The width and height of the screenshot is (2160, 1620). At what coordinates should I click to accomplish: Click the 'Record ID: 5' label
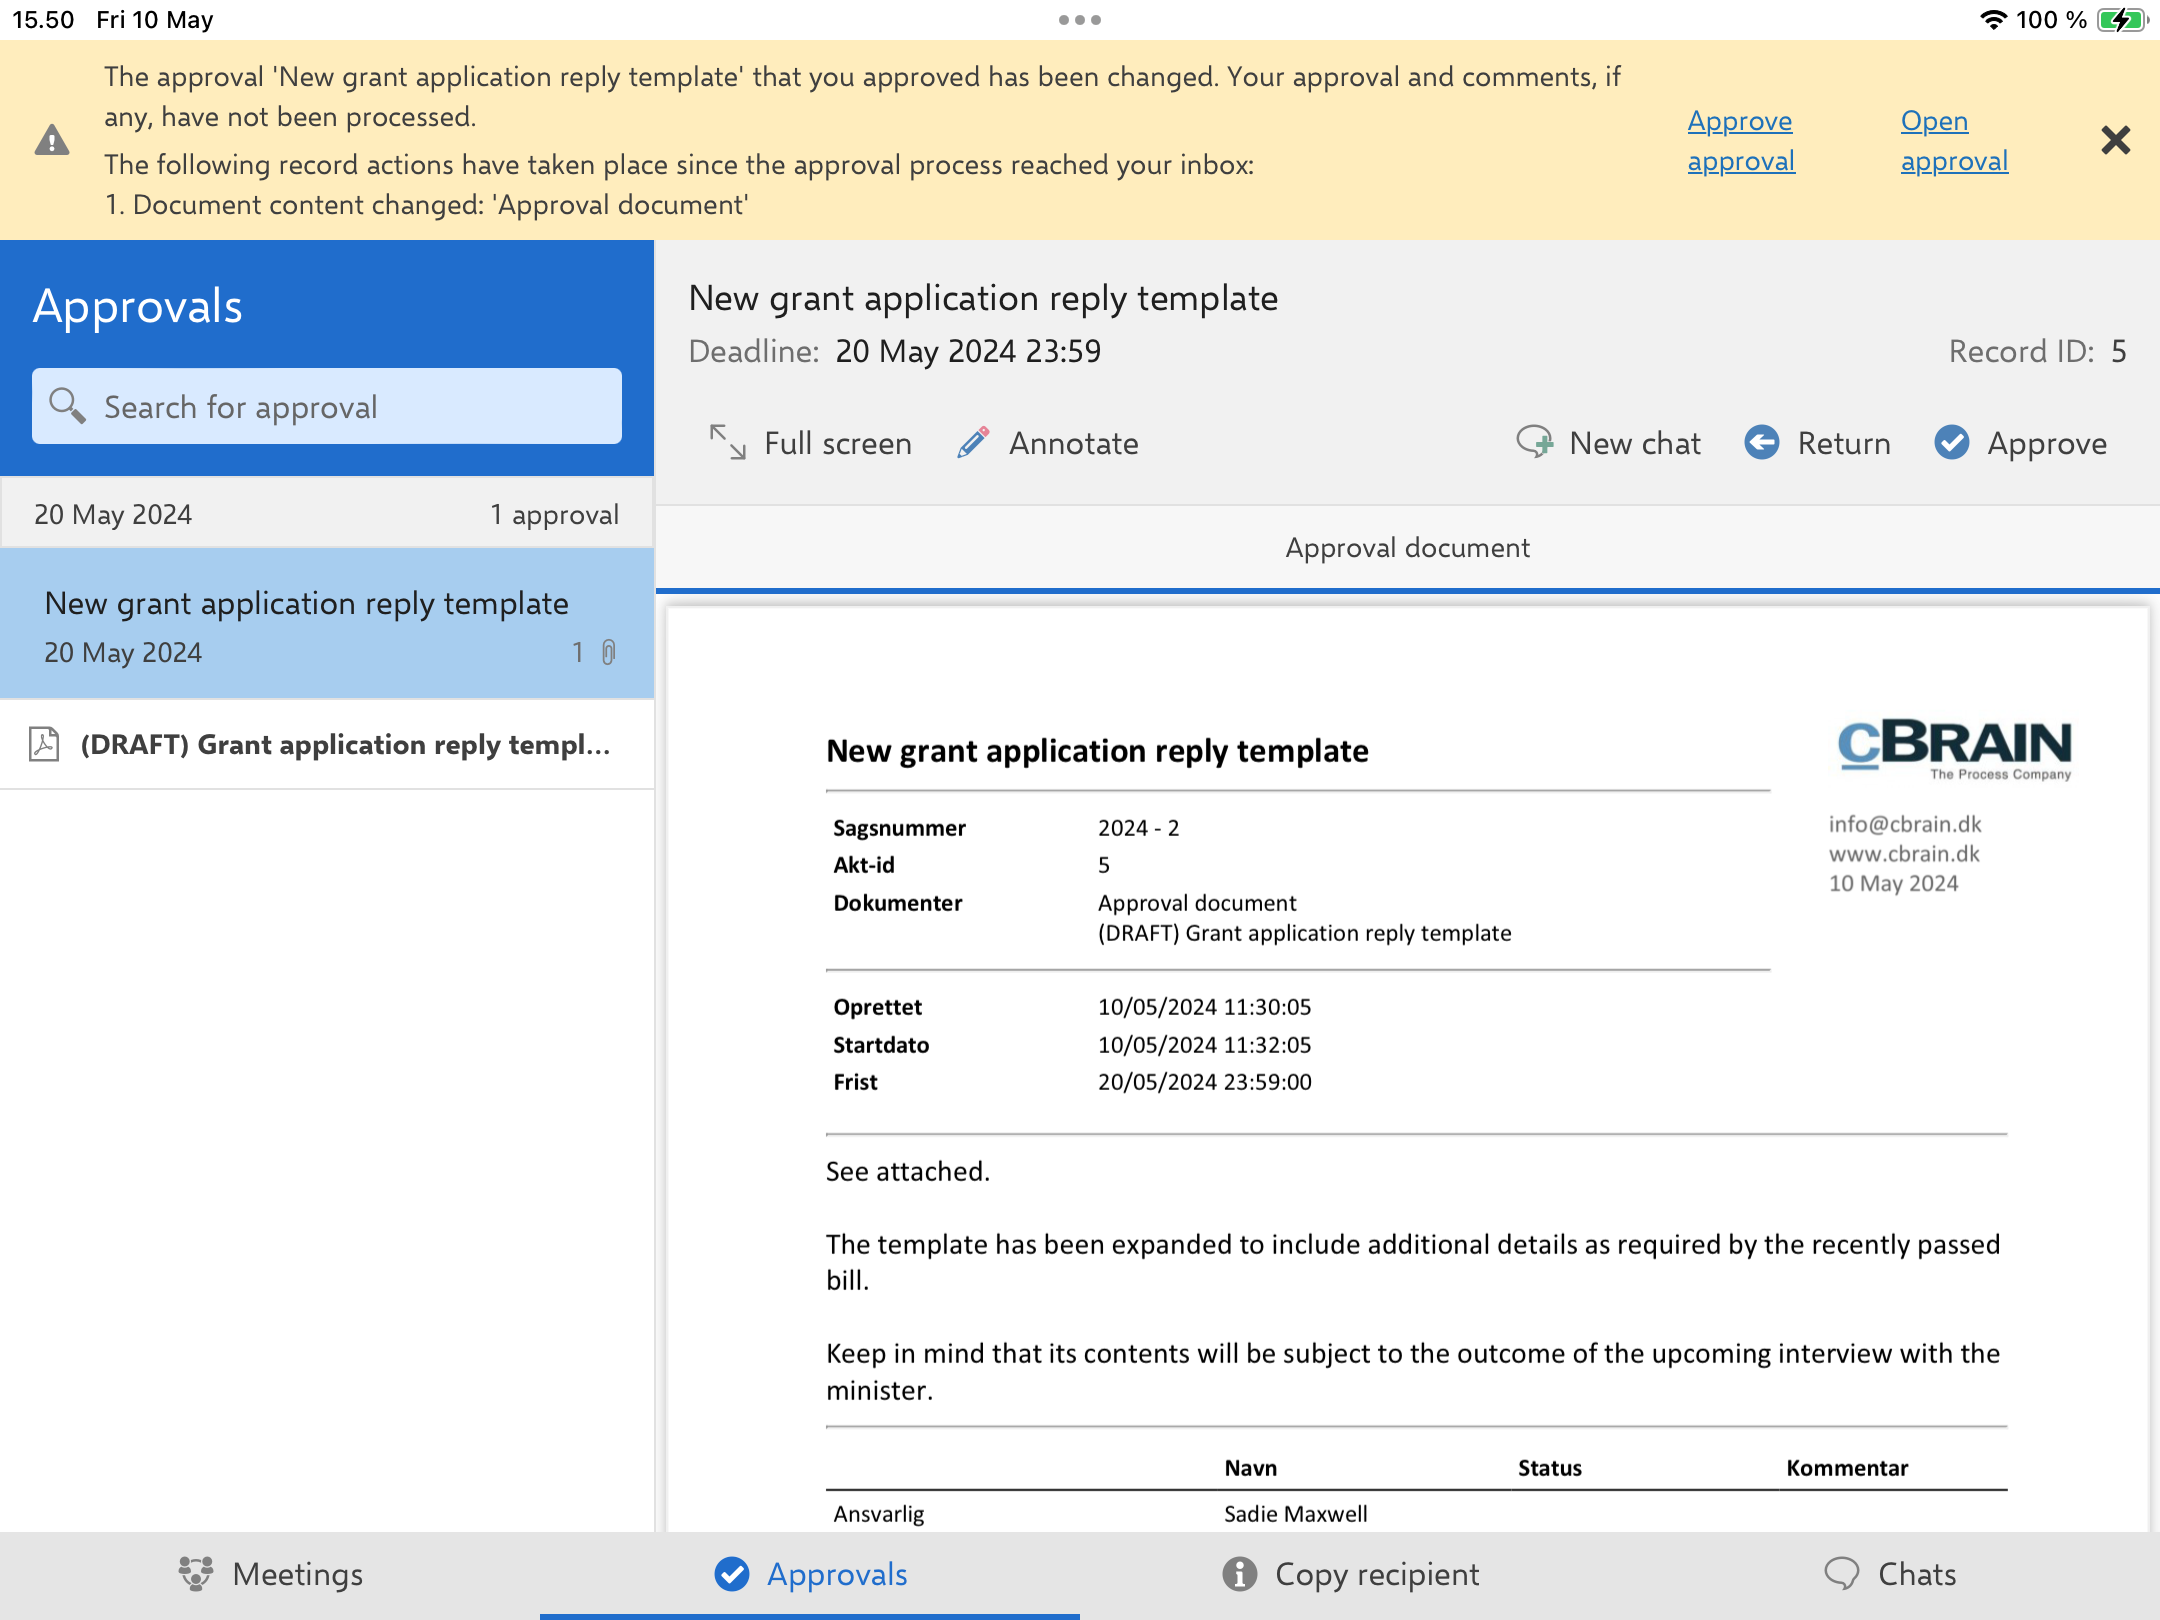coord(2038,352)
